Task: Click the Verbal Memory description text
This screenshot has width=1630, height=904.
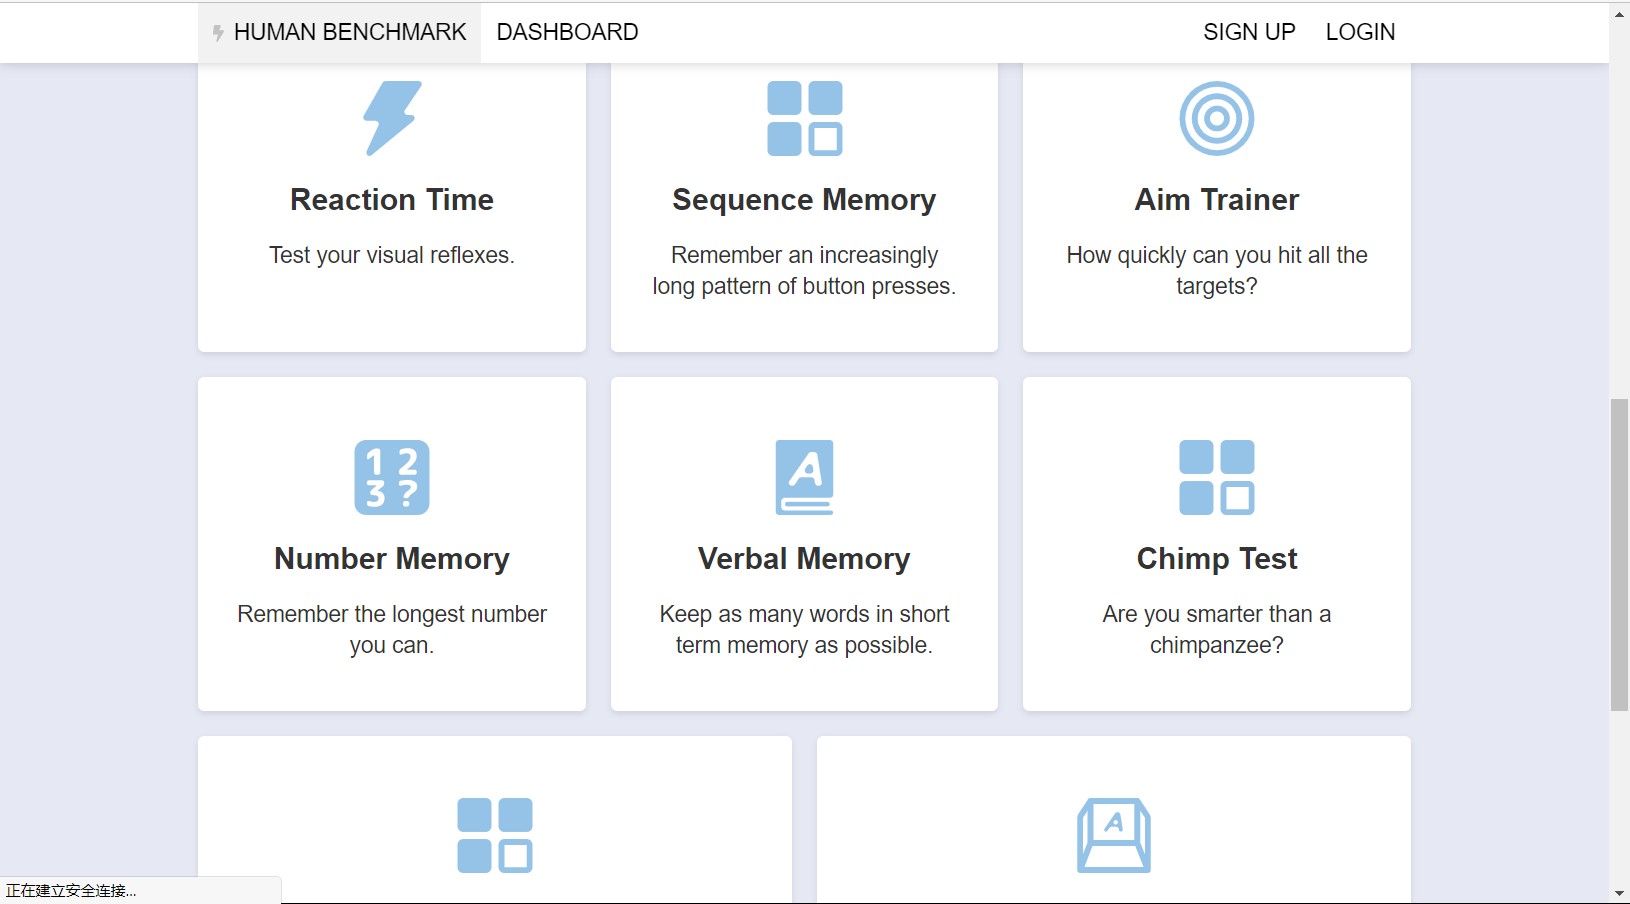Action: tap(805, 630)
